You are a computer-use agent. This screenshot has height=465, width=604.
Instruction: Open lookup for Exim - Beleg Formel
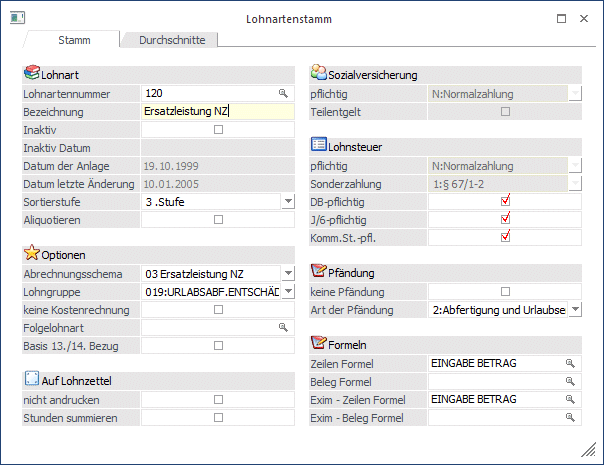coord(571,417)
